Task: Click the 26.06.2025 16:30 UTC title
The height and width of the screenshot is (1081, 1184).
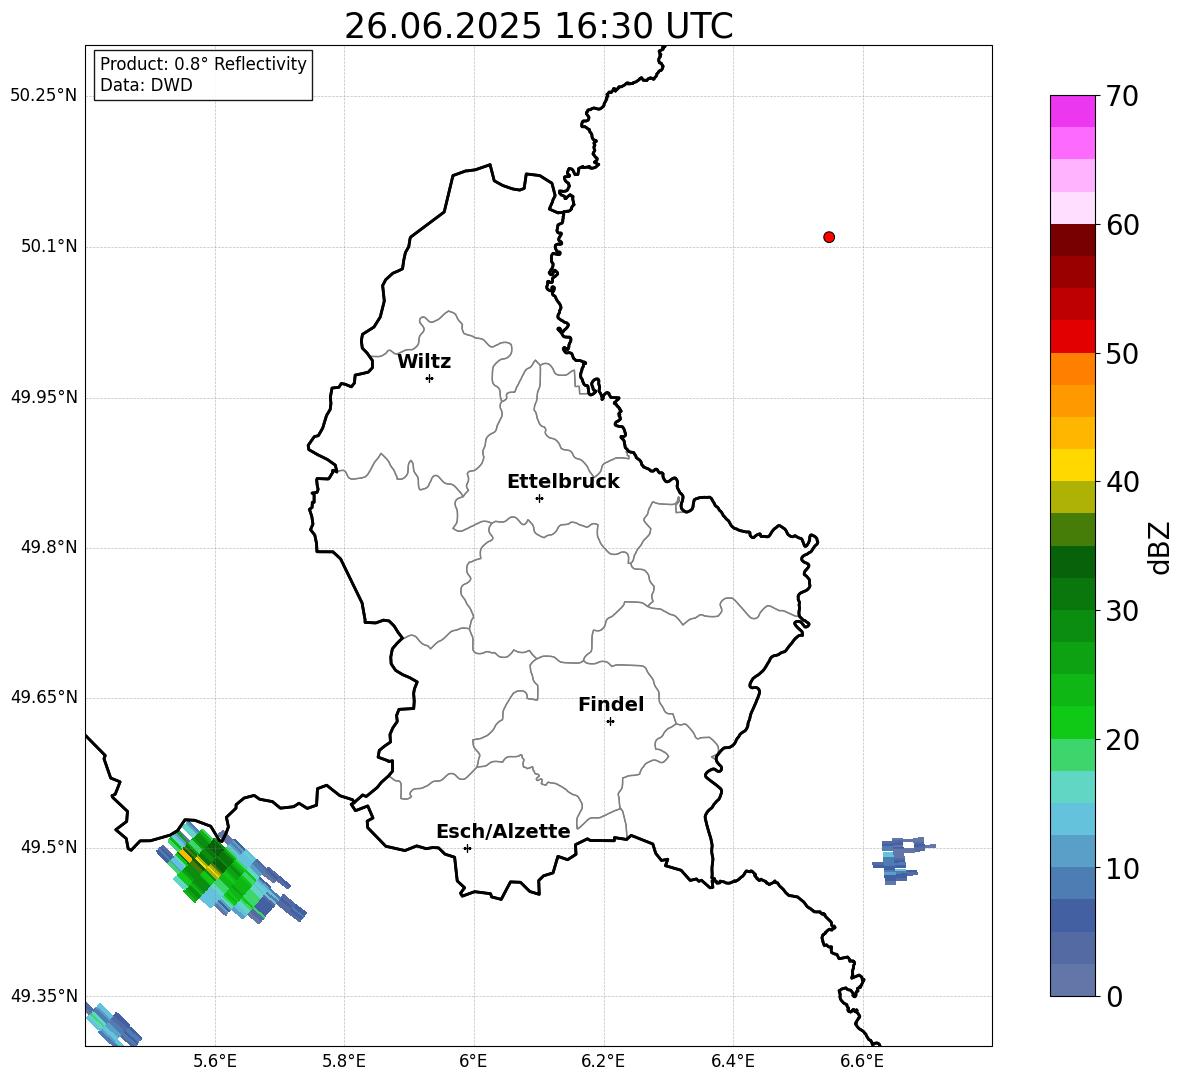Action: pos(538,26)
